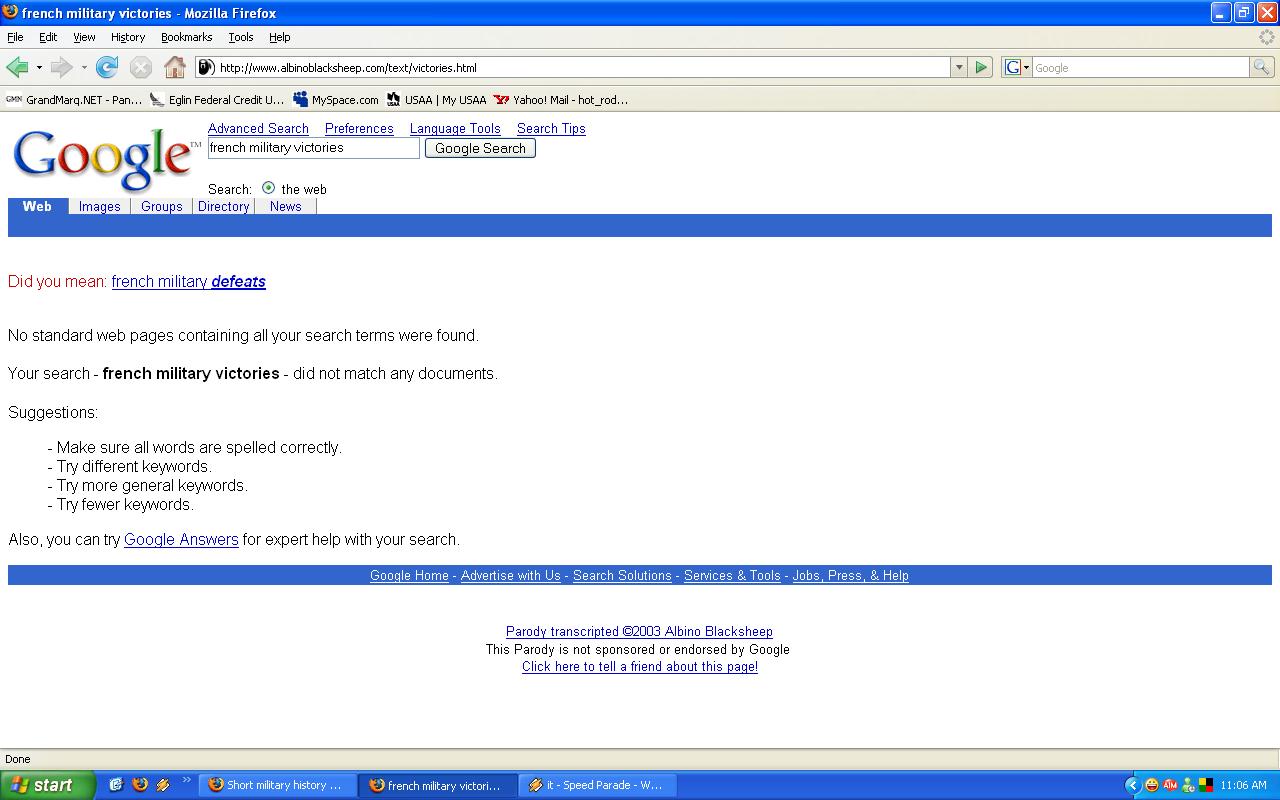Open the Services & Tools link
1280x800 pixels.
[732, 575]
